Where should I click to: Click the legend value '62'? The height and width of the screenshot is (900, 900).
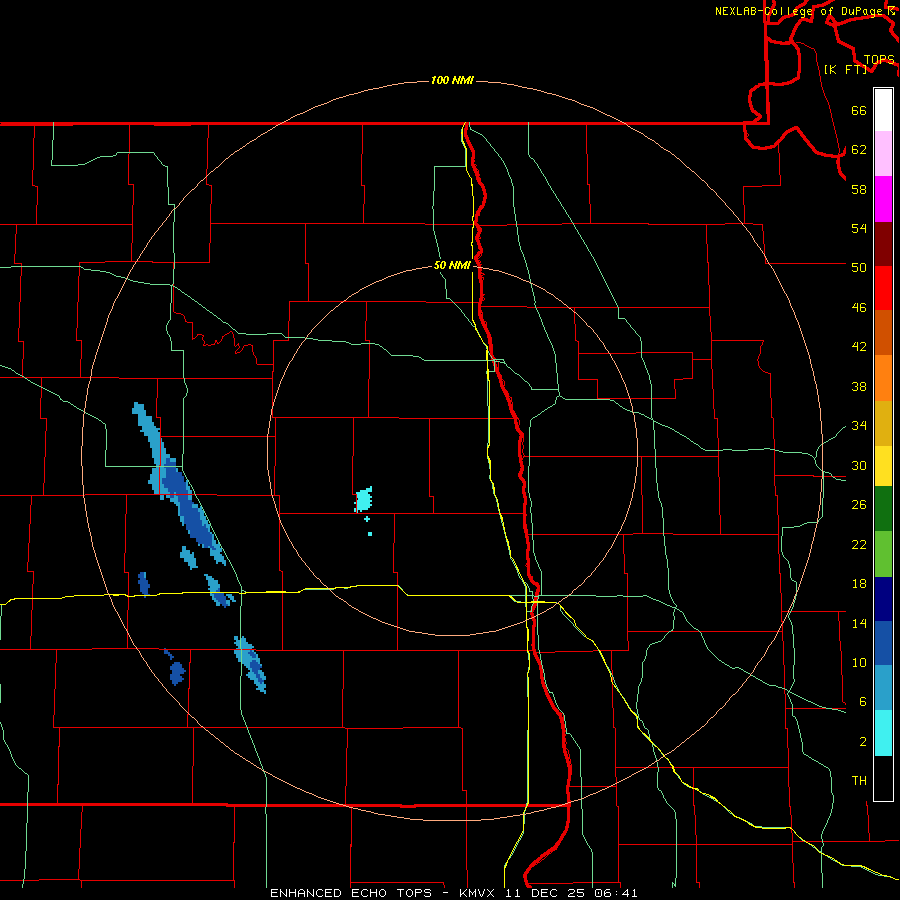[859, 150]
